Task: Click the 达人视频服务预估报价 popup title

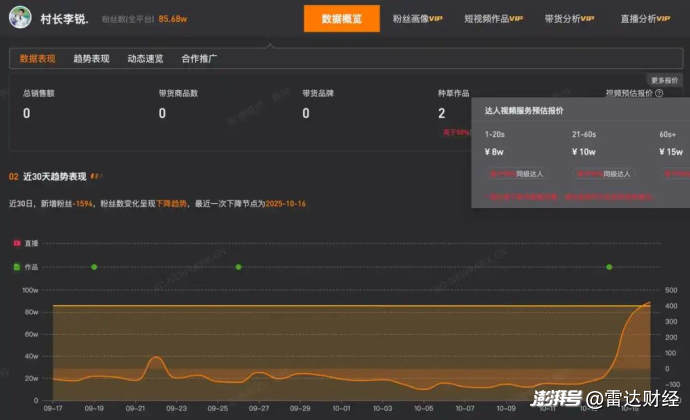Action: (x=524, y=111)
